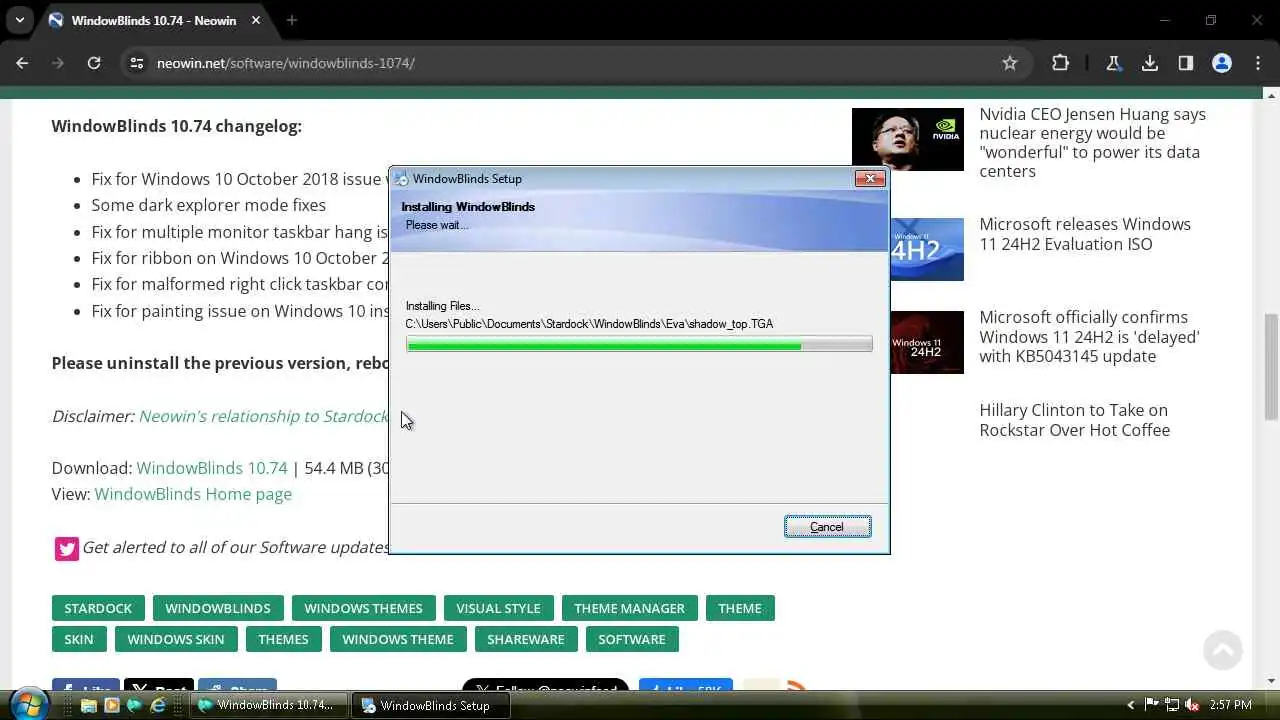
Task: Open the media player Quick Launch icon
Action: point(111,705)
